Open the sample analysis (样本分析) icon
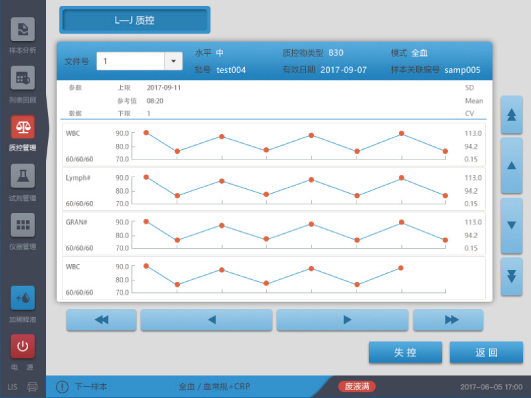The image size is (531, 398). [x=23, y=29]
